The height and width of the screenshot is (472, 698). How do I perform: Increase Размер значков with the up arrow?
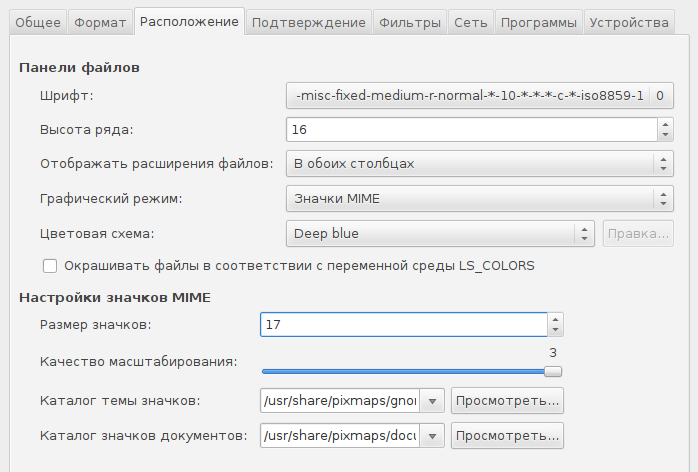tap(556, 319)
